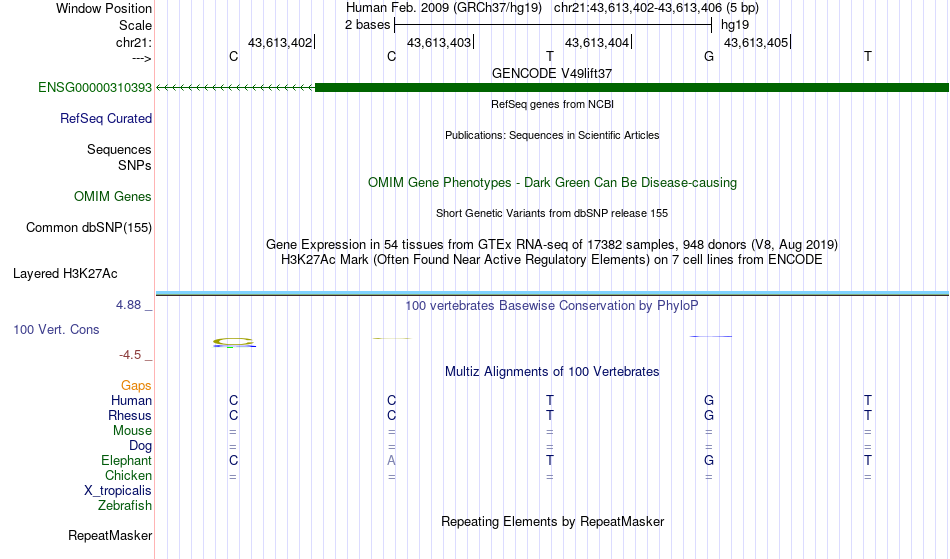Click the G base in the Rhesus row

[709, 415]
